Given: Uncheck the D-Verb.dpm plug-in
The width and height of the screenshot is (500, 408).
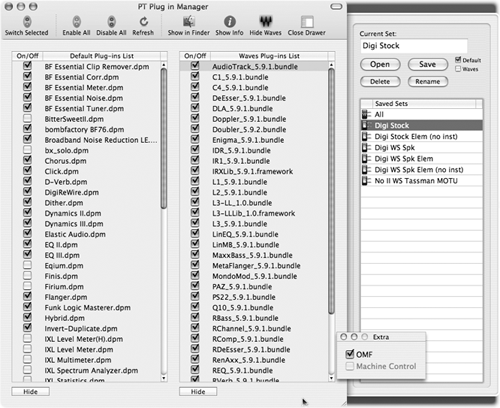Looking at the screenshot, I should 27,181.
